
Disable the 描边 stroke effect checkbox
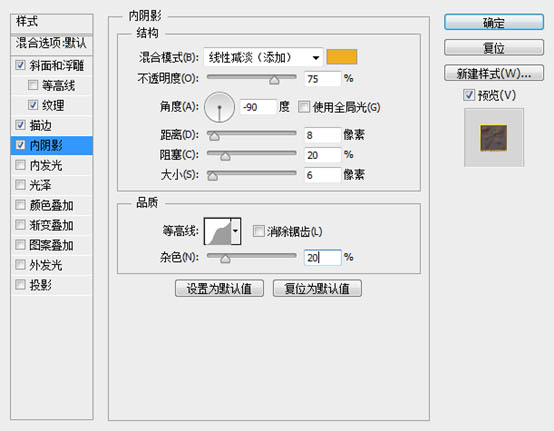pos(20,125)
